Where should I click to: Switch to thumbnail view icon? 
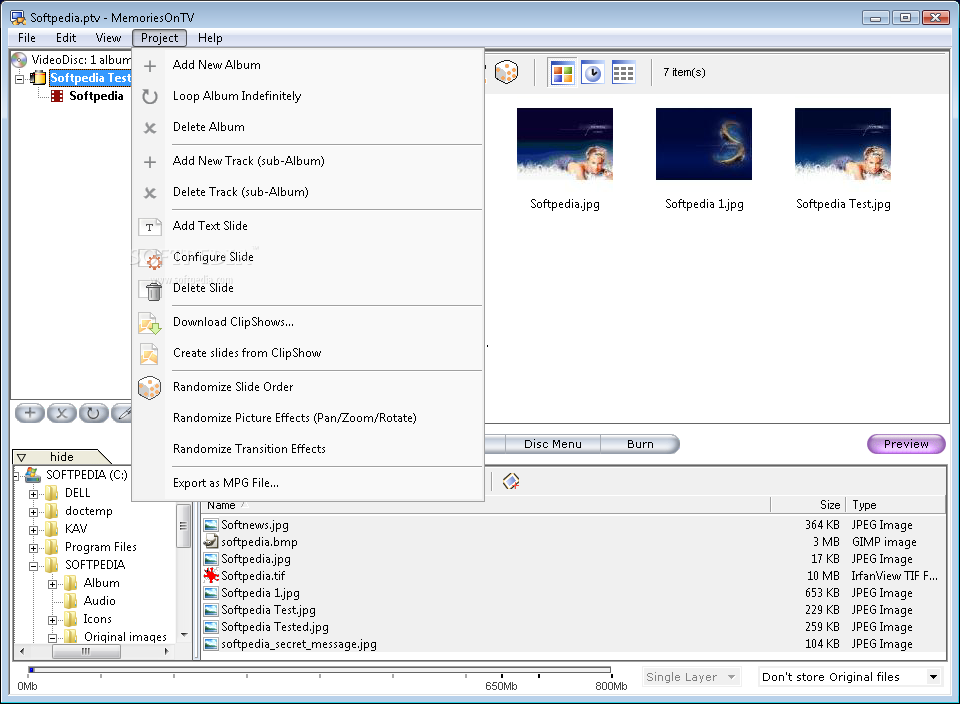coord(561,73)
